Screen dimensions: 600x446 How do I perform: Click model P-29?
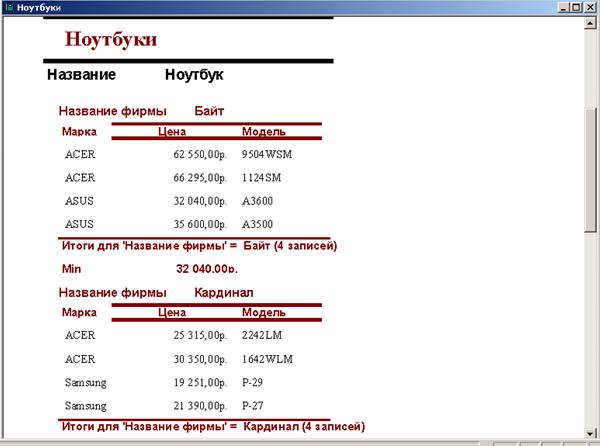[252, 382]
